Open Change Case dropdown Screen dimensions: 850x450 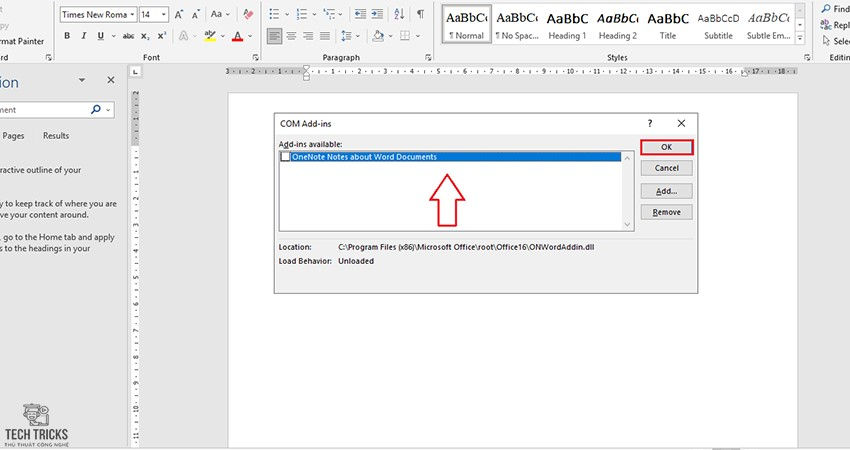pyautogui.click(x=220, y=15)
